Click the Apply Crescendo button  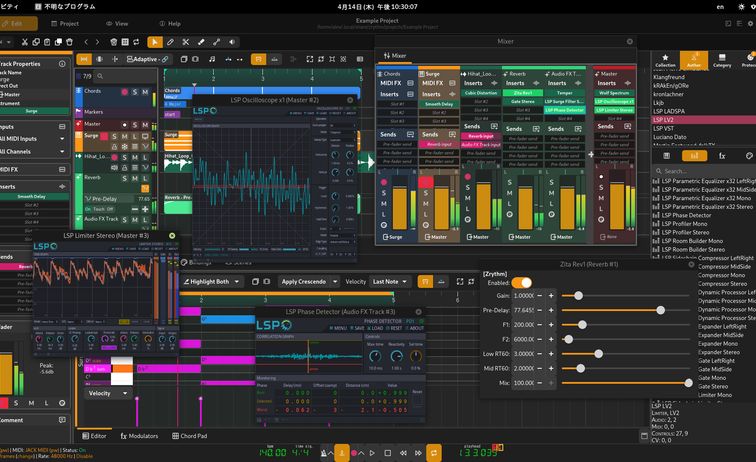click(306, 282)
